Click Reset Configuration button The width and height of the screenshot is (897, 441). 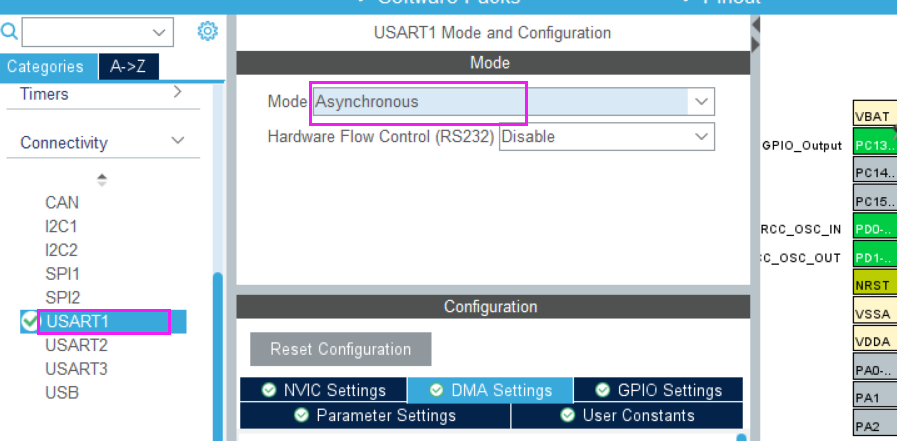(x=340, y=349)
